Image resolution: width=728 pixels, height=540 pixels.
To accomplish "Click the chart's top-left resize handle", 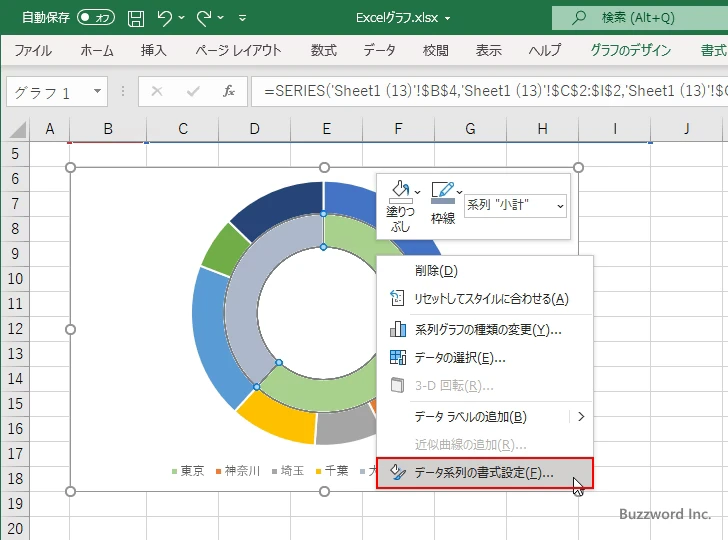I will (x=71, y=168).
